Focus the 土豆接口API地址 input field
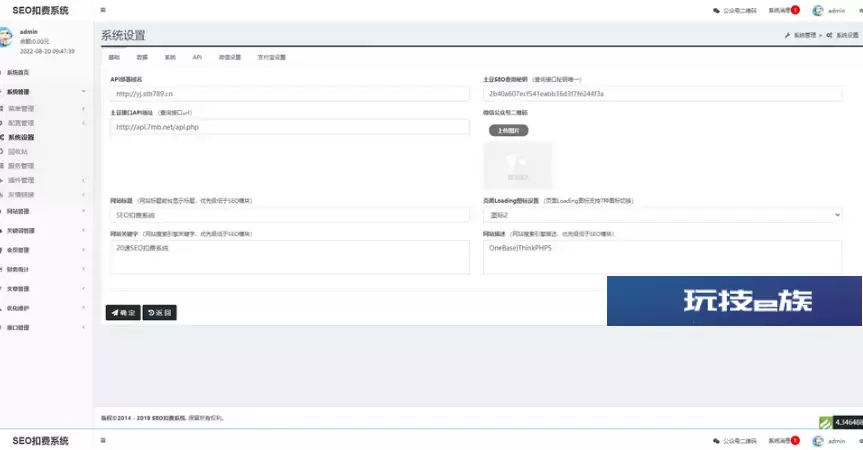863x450 pixels. click(290, 127)
